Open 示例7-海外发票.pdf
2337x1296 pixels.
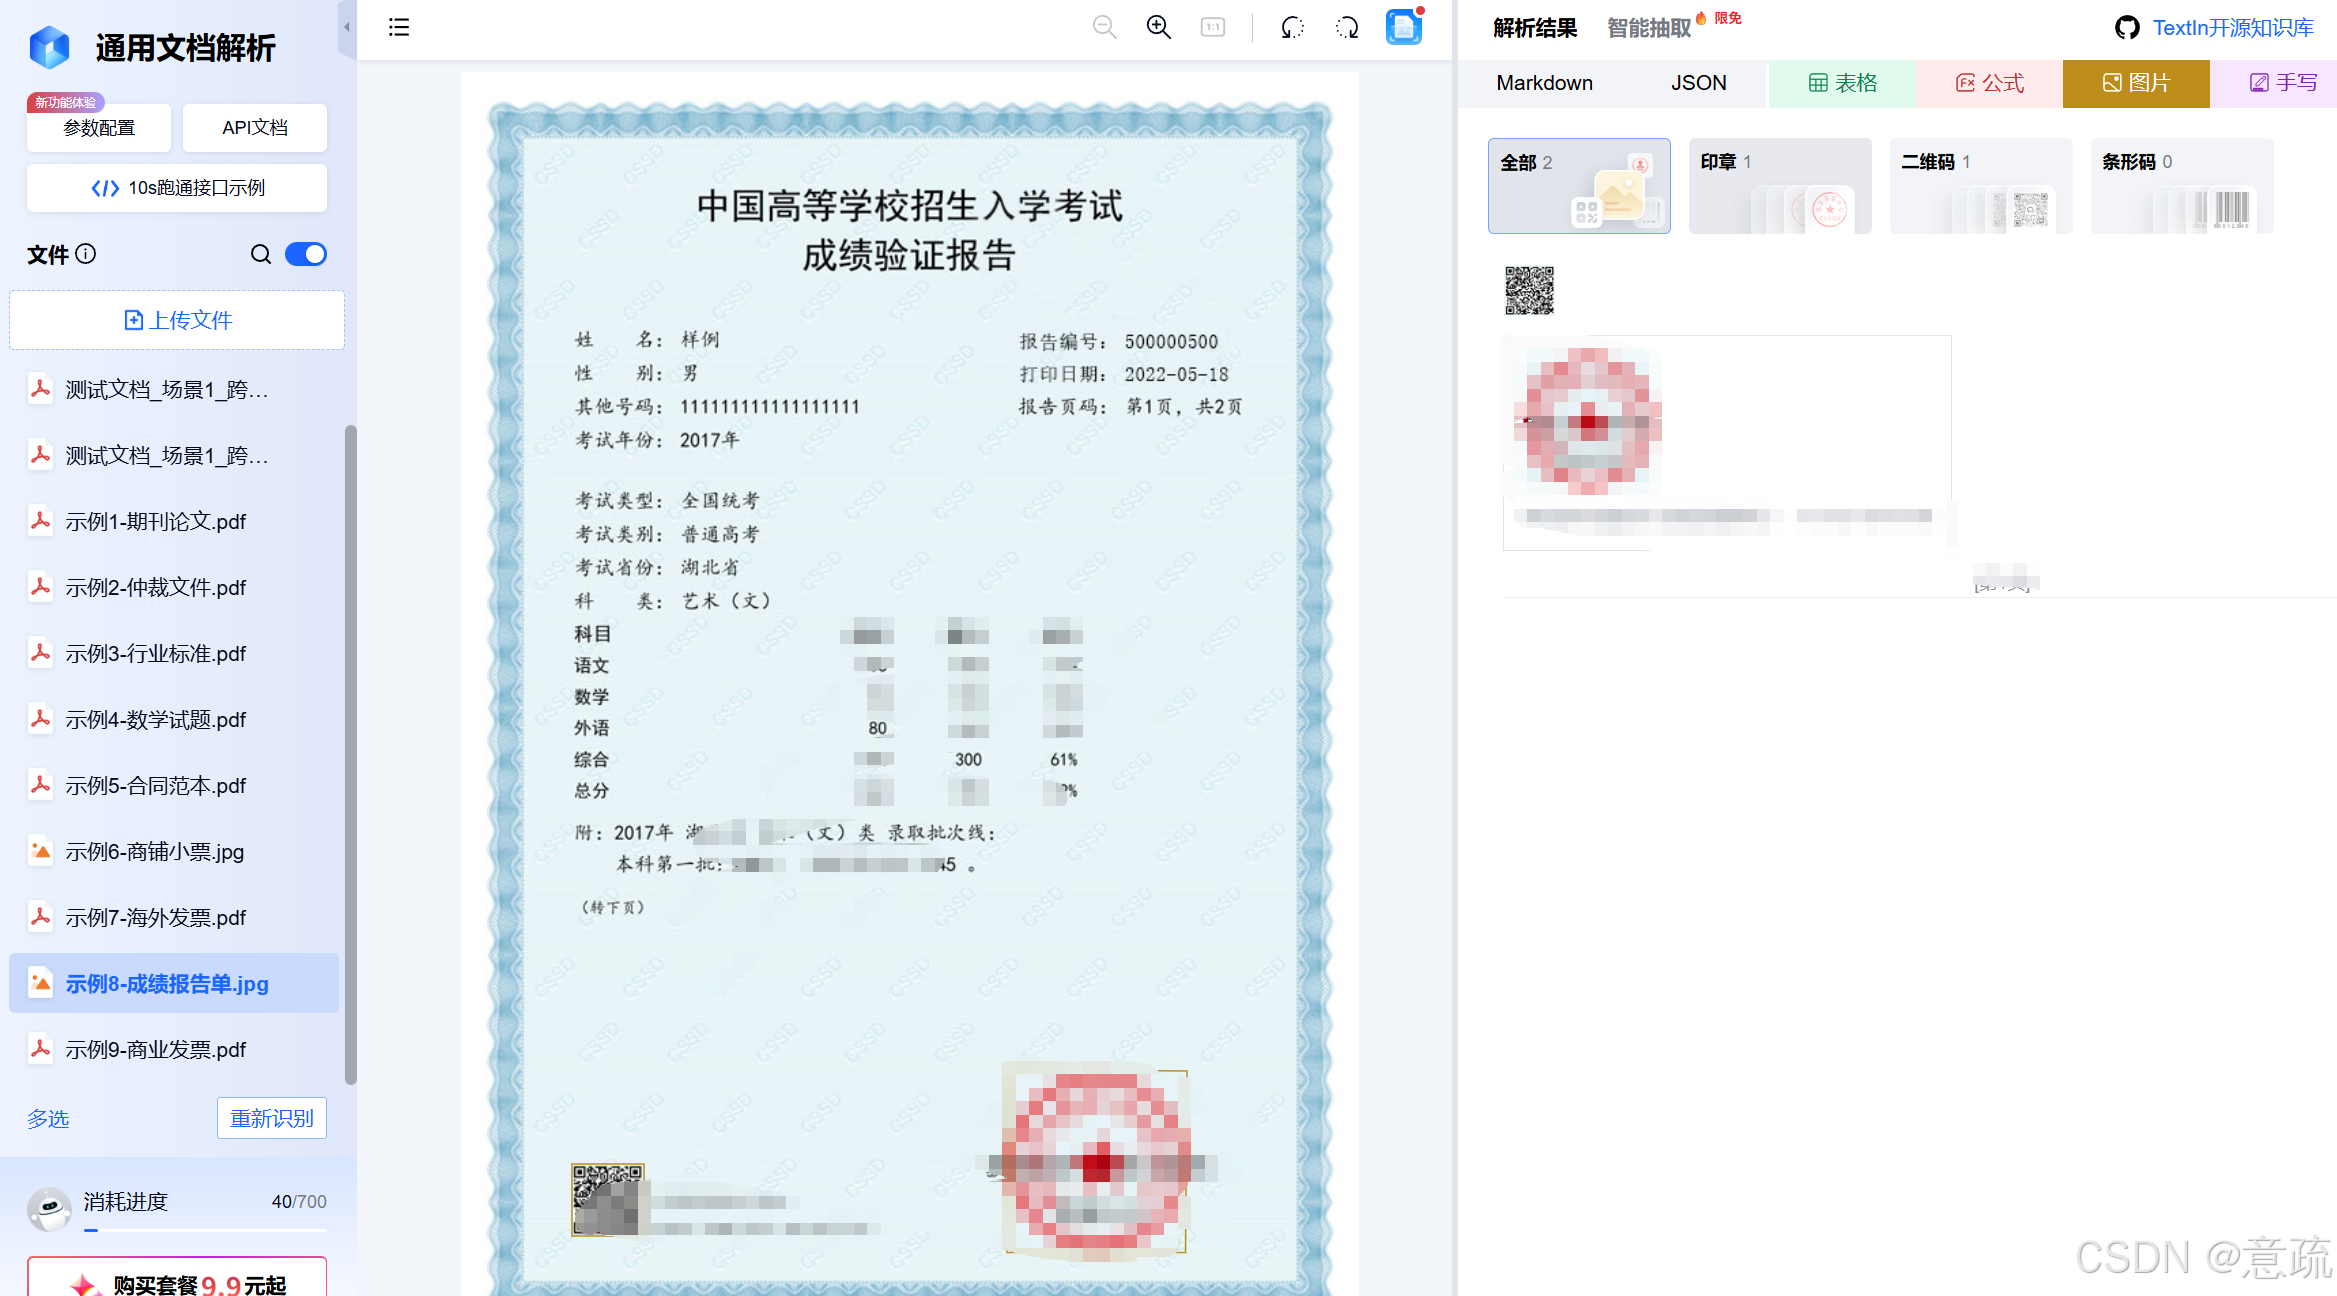pos(174,918)
